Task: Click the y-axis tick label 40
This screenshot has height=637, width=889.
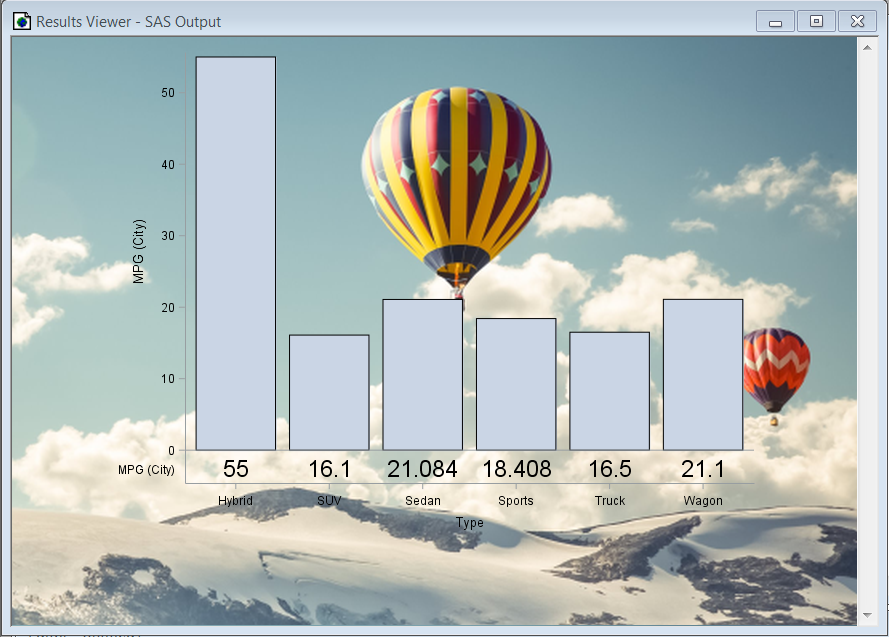Action: pos(168,165)
